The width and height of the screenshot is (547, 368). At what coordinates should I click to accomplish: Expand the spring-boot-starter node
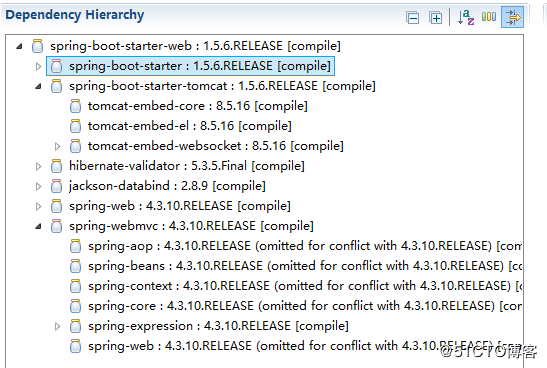(38, 66)
